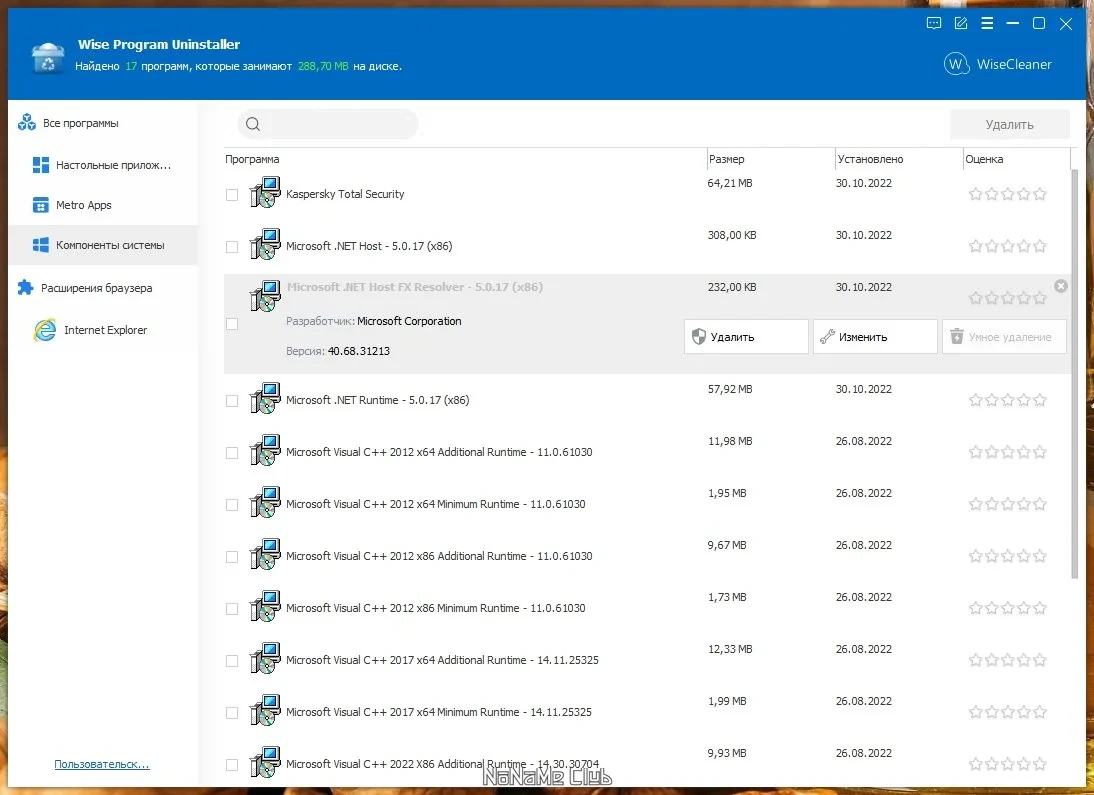Click the WiseCleaner logo
Screen dimensions: 1094x795
pyautogui.click(x=997, y=64)
